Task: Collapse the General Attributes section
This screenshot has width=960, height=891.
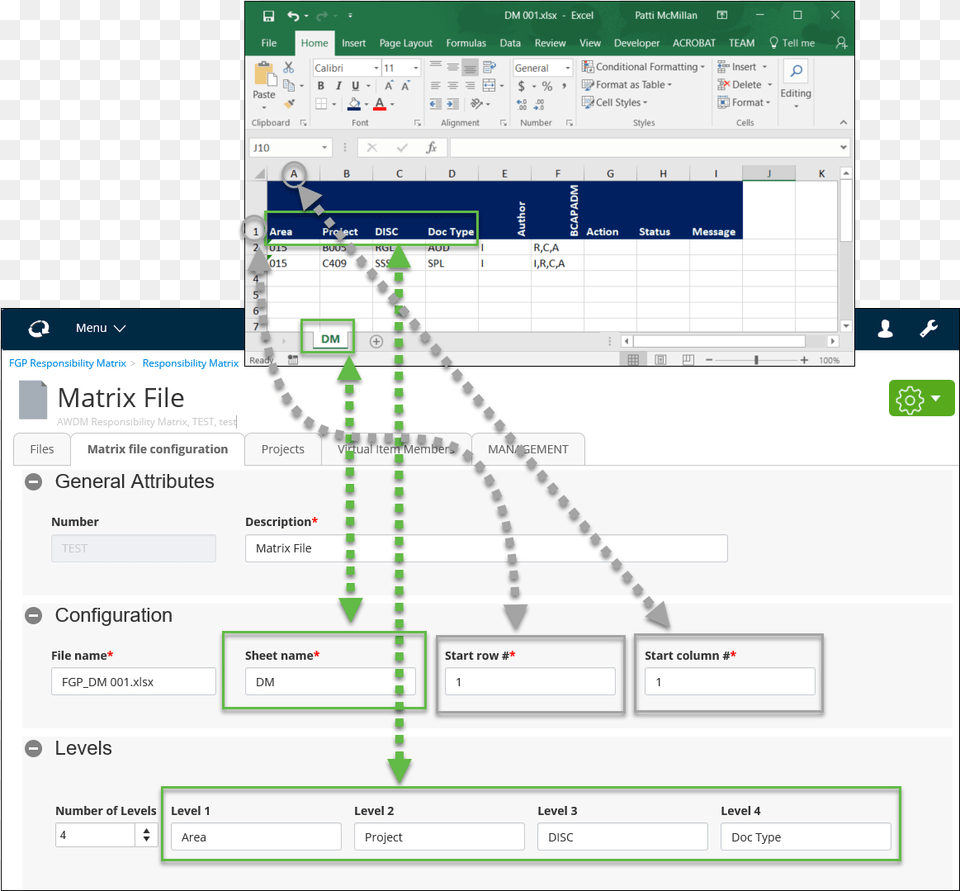Action: pos(33,482)
